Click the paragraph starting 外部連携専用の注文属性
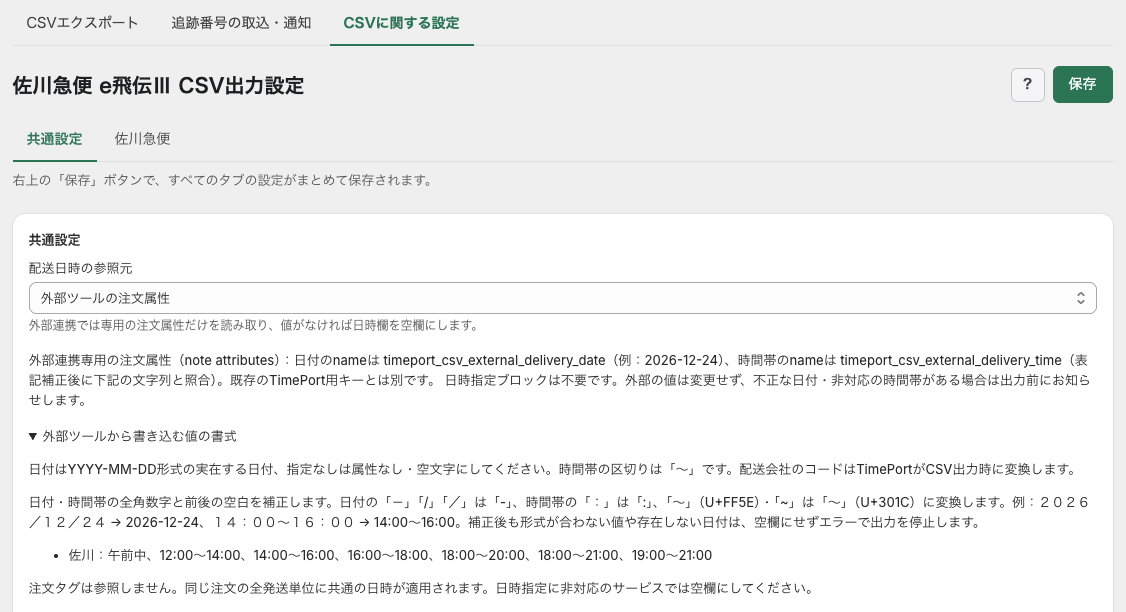Screen dimensions: 1126x612 559,380
